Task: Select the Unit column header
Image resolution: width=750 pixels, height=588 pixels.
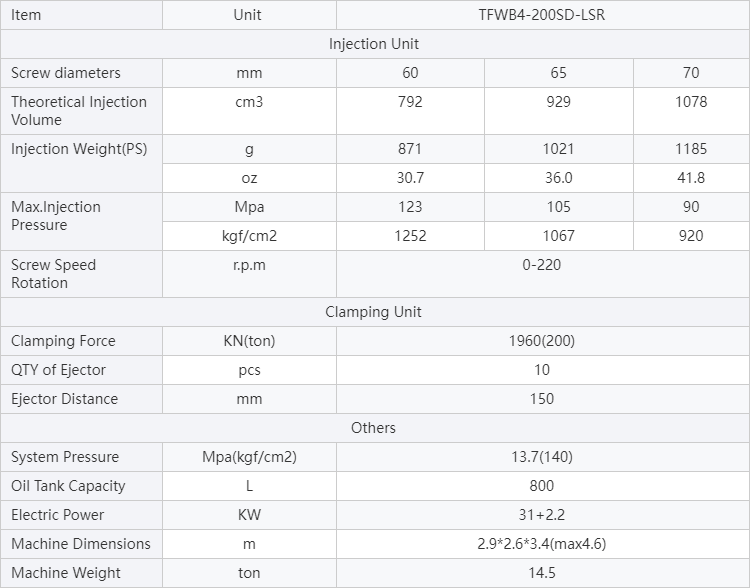Action: point(249,15)
